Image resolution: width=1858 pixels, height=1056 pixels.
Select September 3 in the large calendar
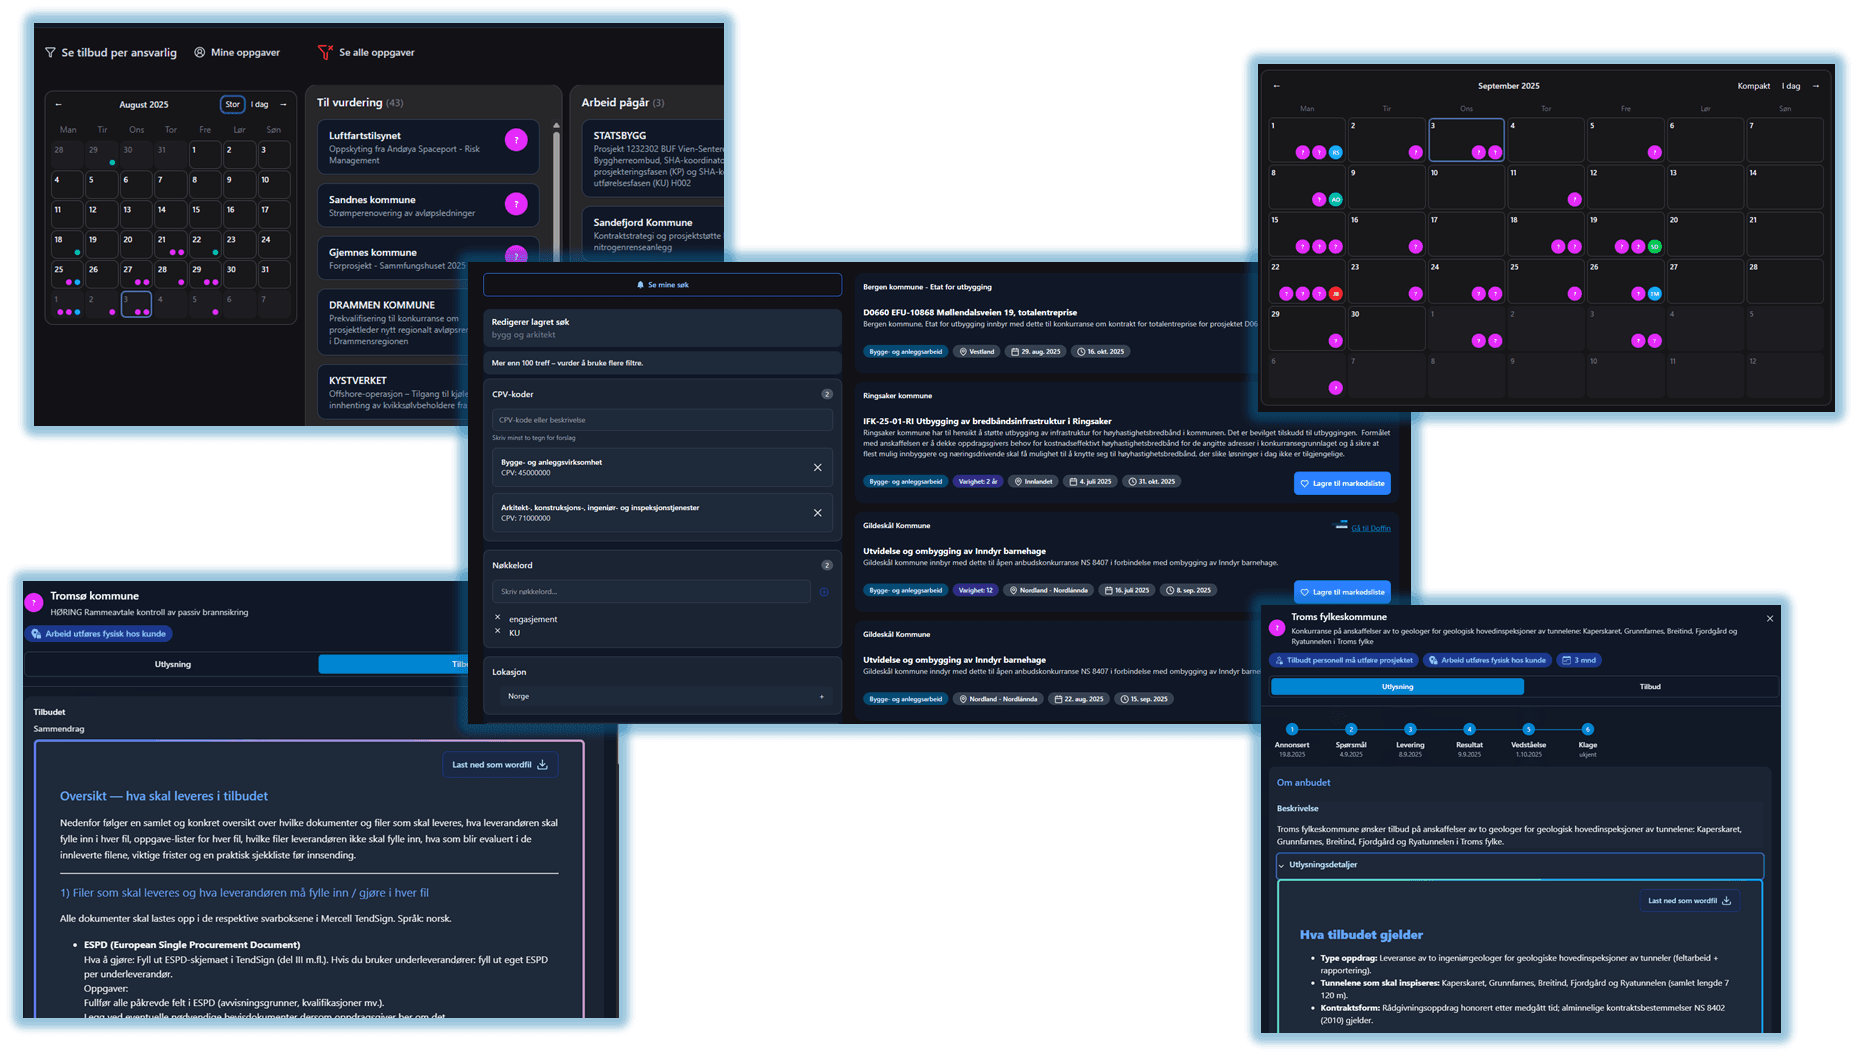[1466, 140]
